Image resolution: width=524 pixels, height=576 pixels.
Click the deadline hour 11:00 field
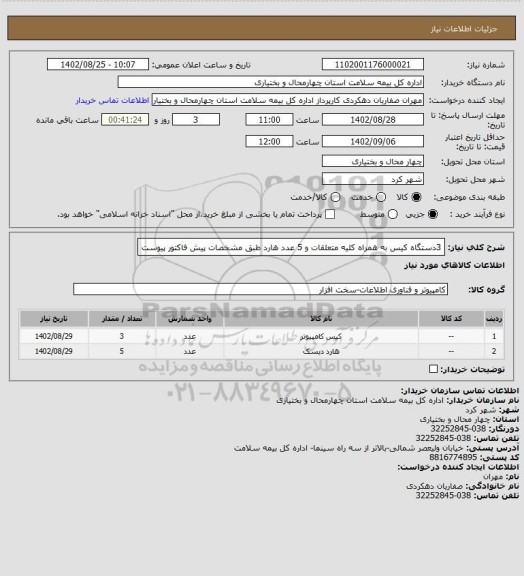(x=269, y=120)
